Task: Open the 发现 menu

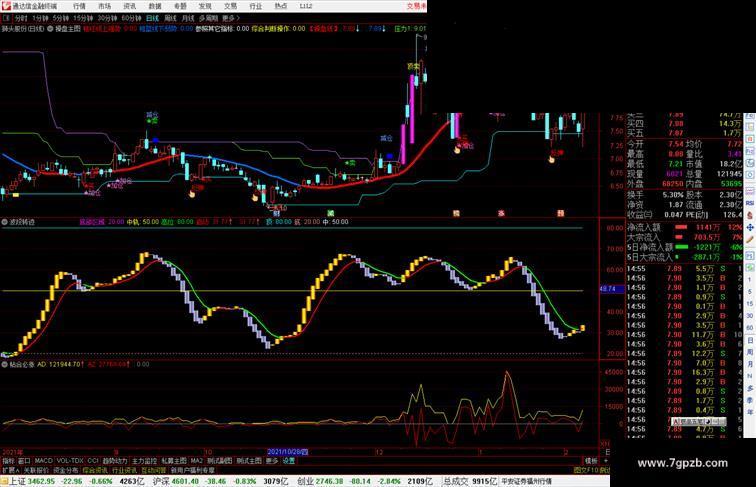Action: (205, 6)
